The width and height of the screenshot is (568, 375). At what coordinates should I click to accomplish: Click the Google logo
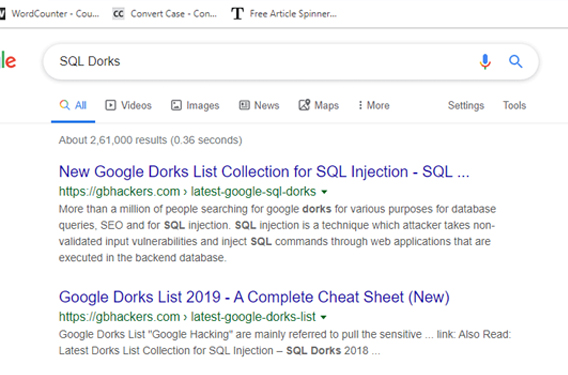(8, 61)
